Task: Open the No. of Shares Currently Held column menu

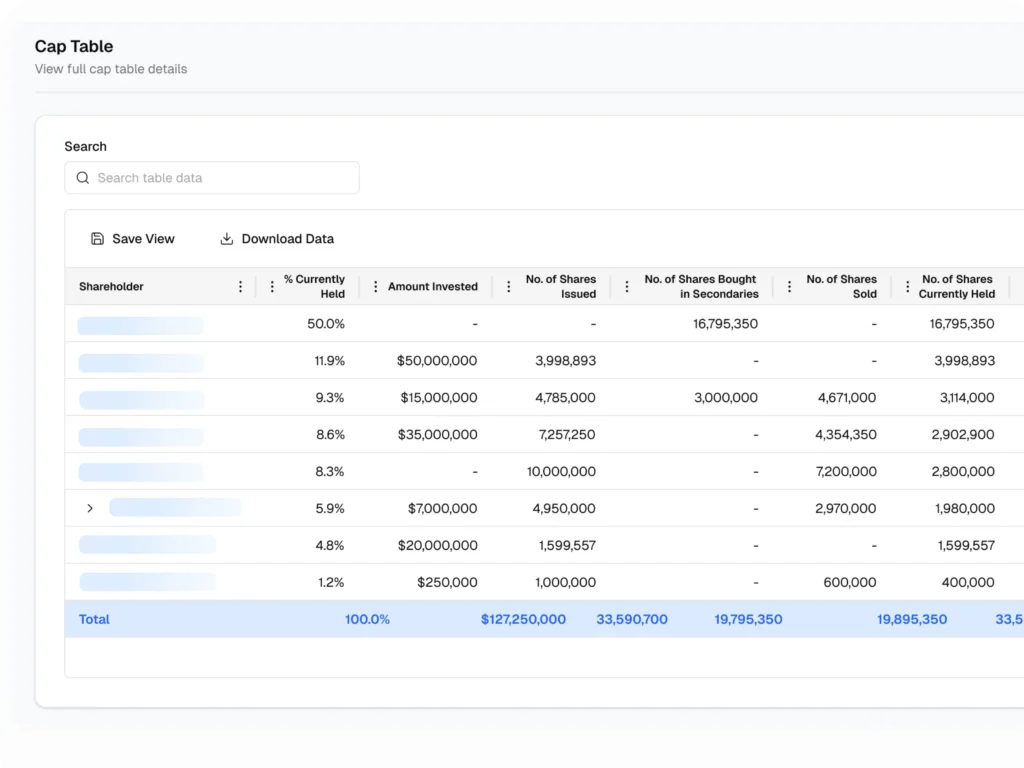Action: [x=906, y=286]
